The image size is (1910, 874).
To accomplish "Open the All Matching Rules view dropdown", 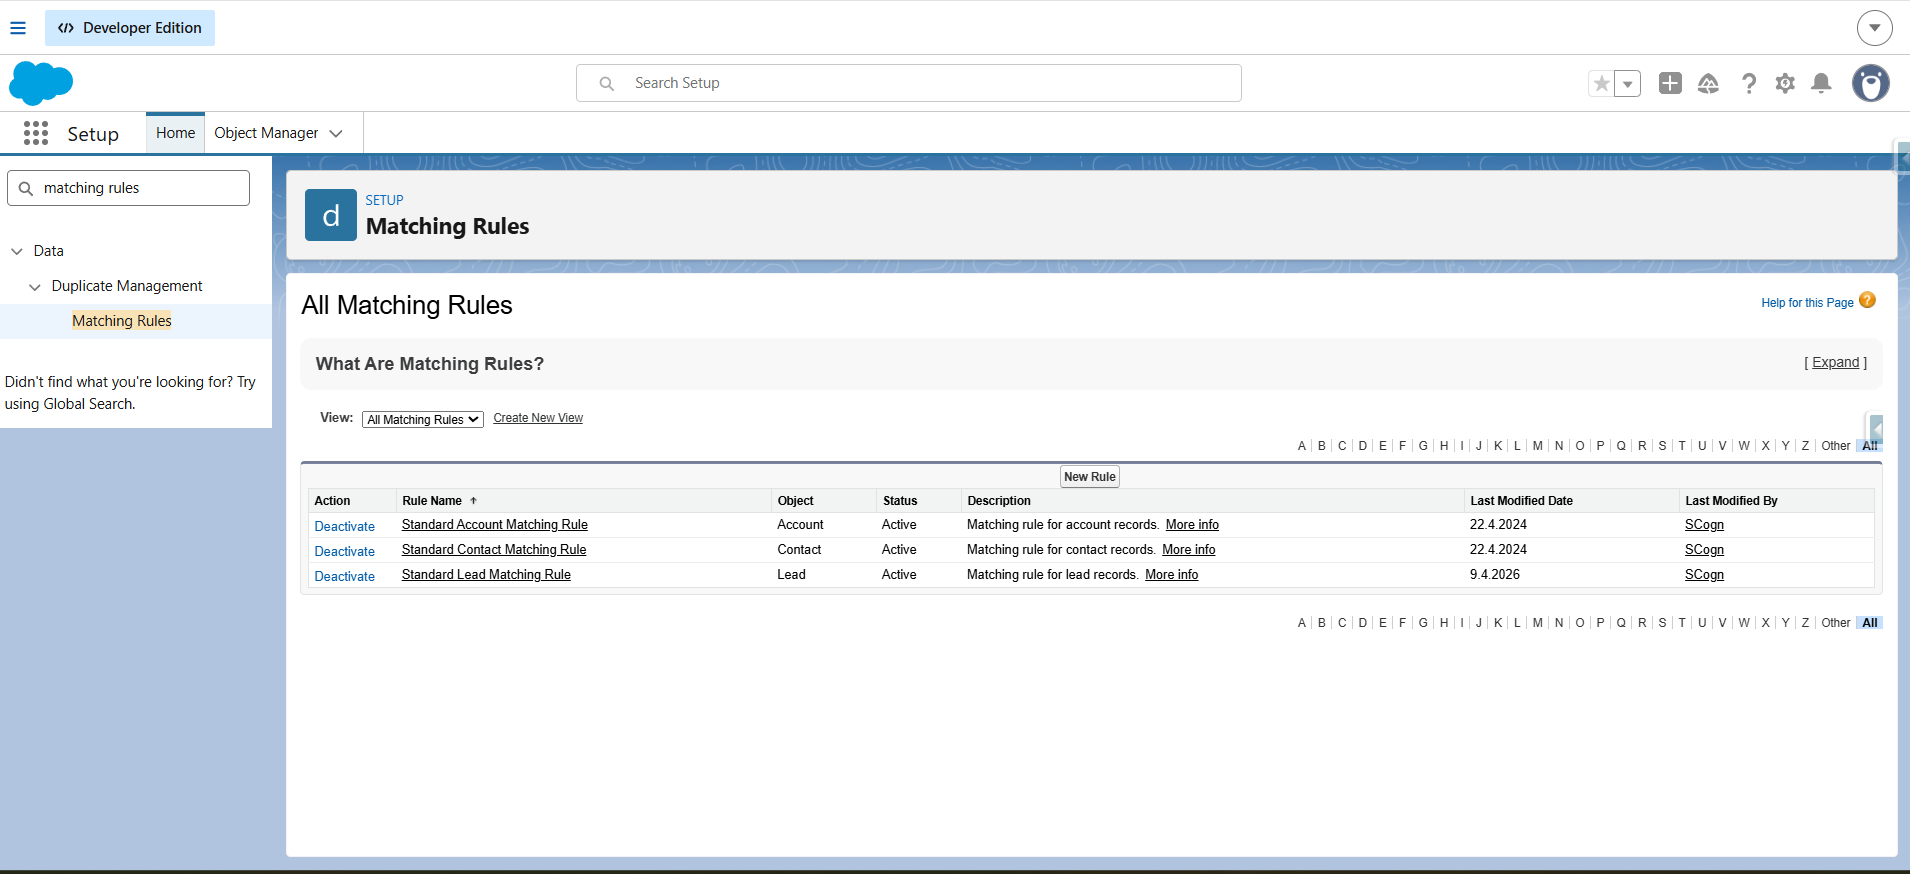I will (422, 420).
